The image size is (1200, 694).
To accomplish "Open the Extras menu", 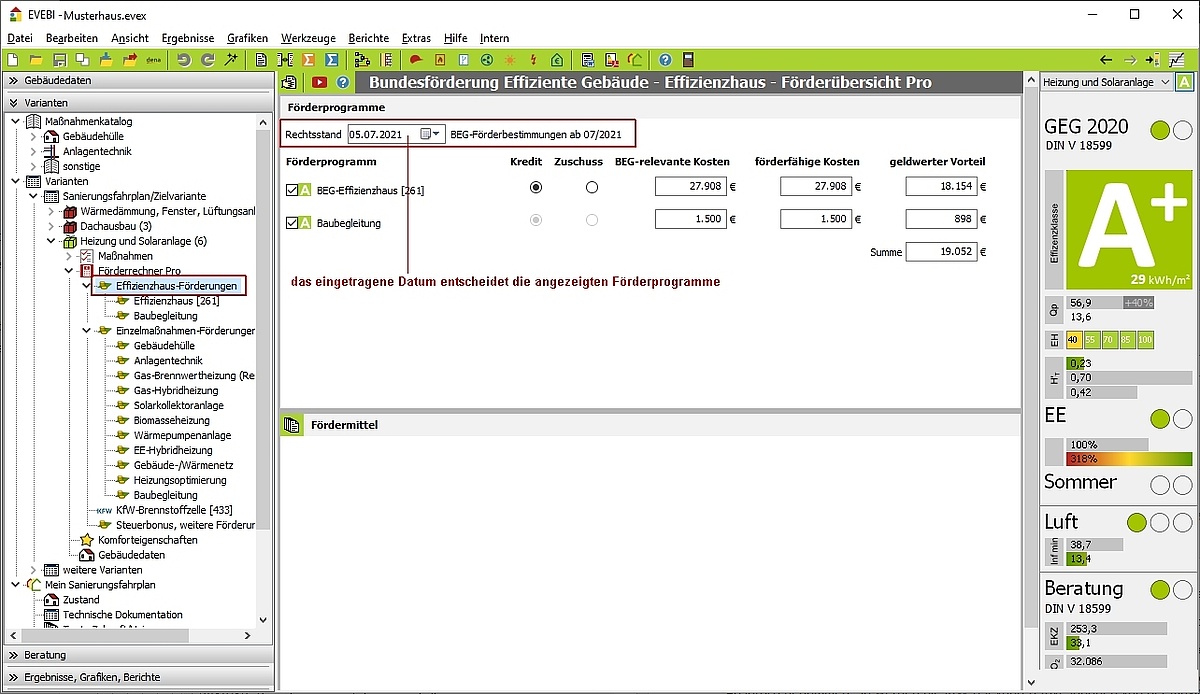I will [x=416, y=38].
